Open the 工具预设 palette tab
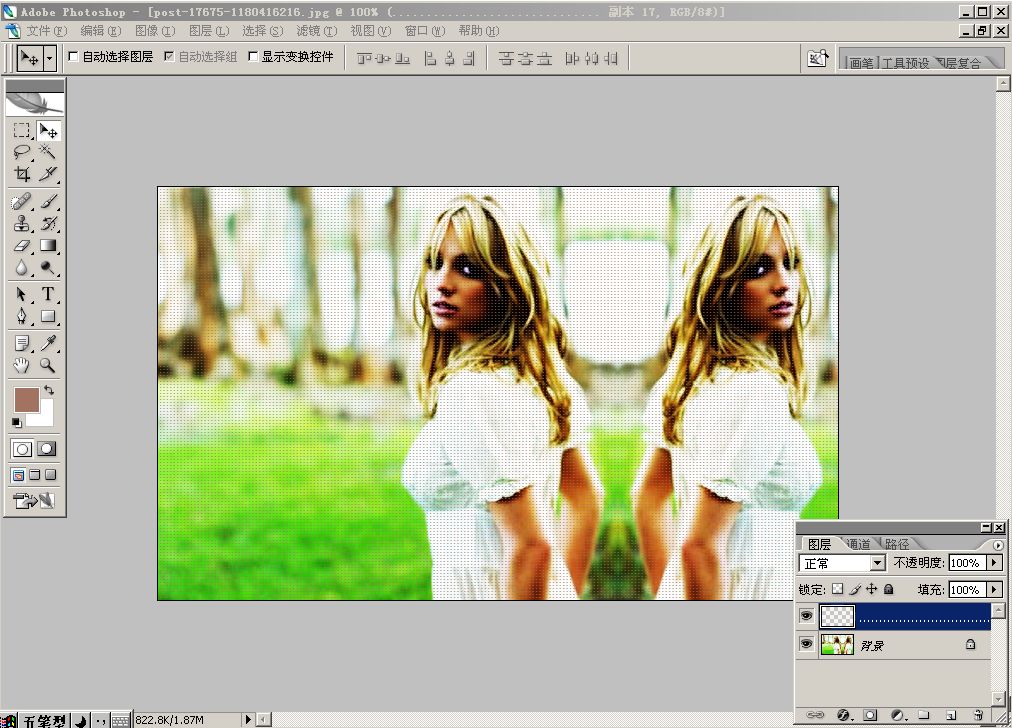 click(904, 63)
